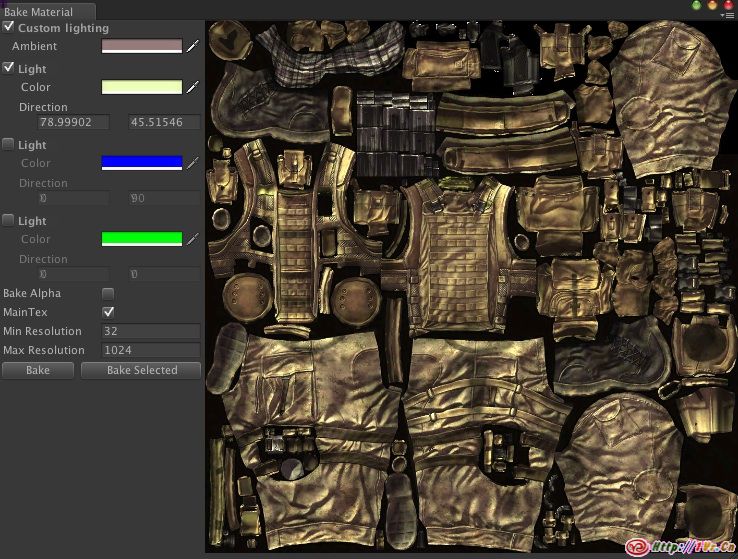
Task: Uncheck the first Light checkbox
Action: [x=9, y=68]
